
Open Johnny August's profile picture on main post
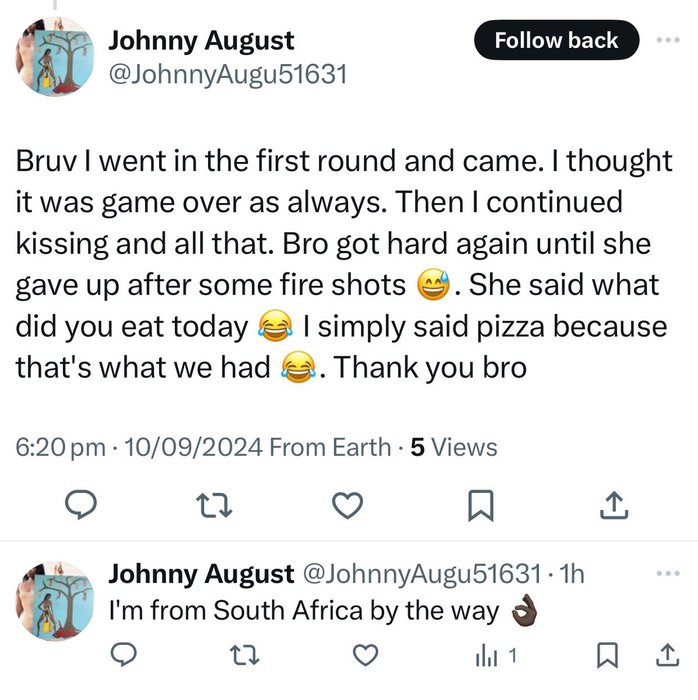[55, 56]
